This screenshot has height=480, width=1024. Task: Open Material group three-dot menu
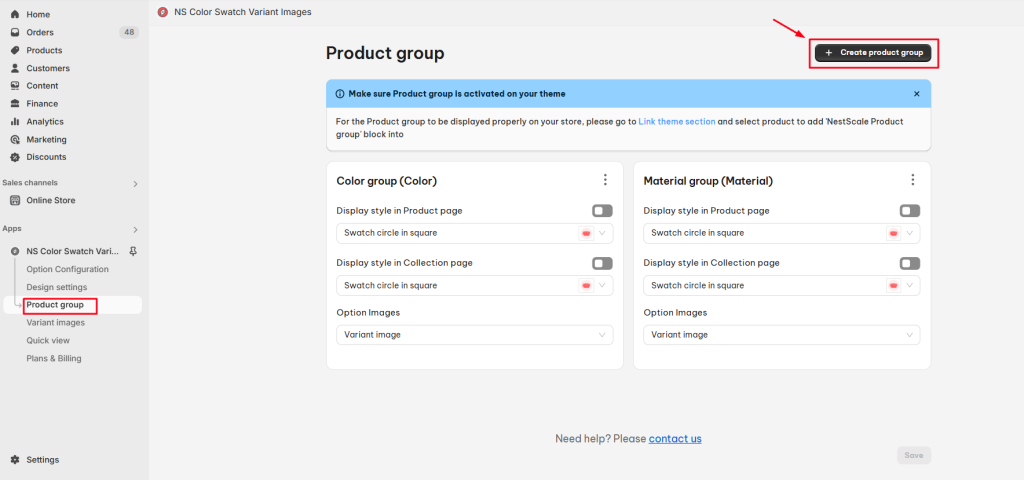(x=912, y=180)
